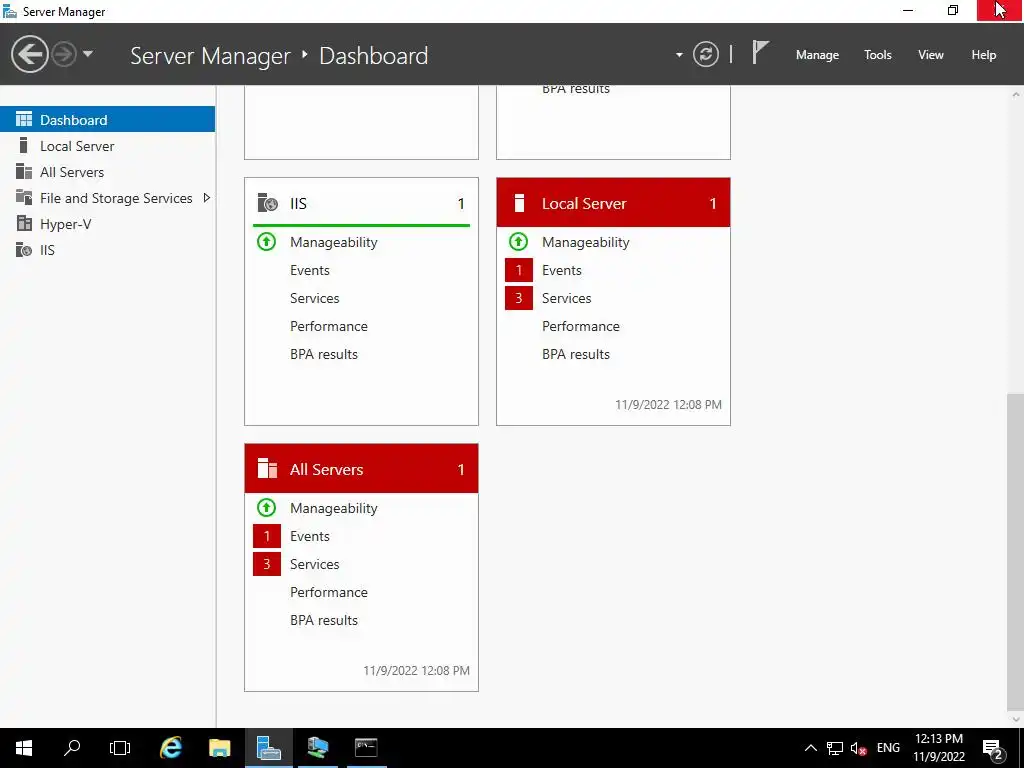Open Services in the IIS tile

point(314,298)
